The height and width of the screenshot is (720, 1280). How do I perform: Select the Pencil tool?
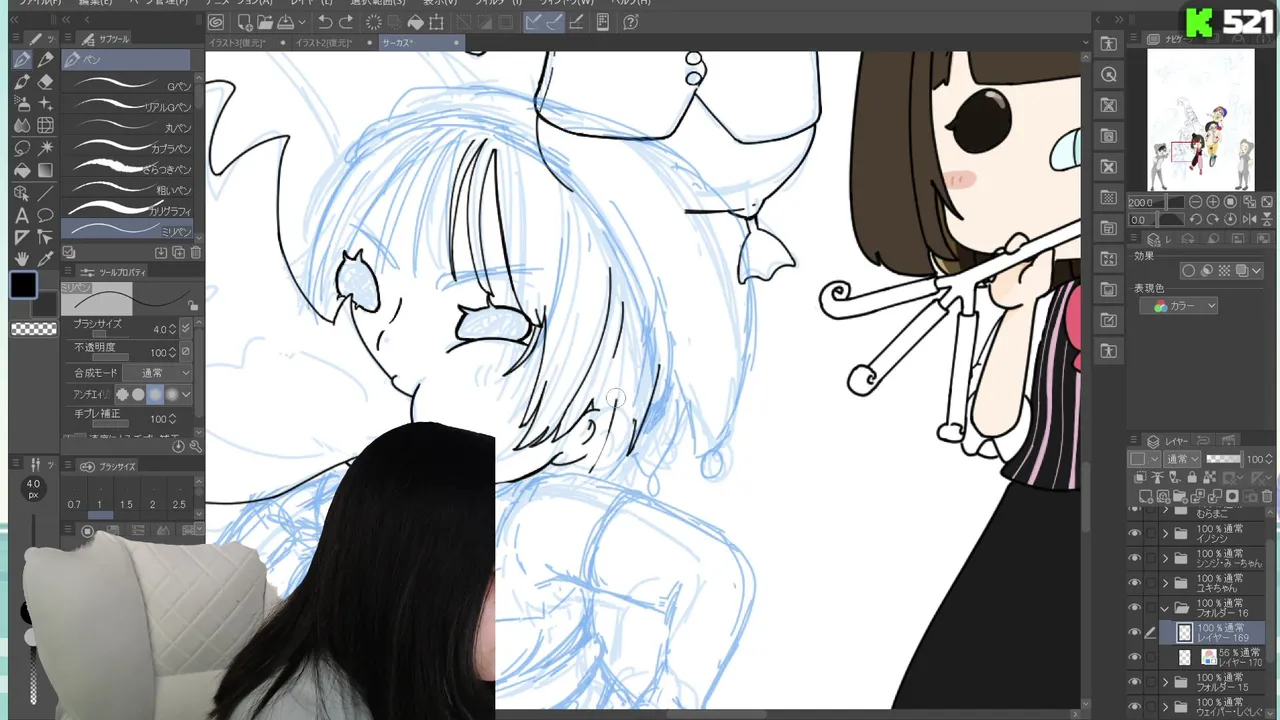click(45, 60)
